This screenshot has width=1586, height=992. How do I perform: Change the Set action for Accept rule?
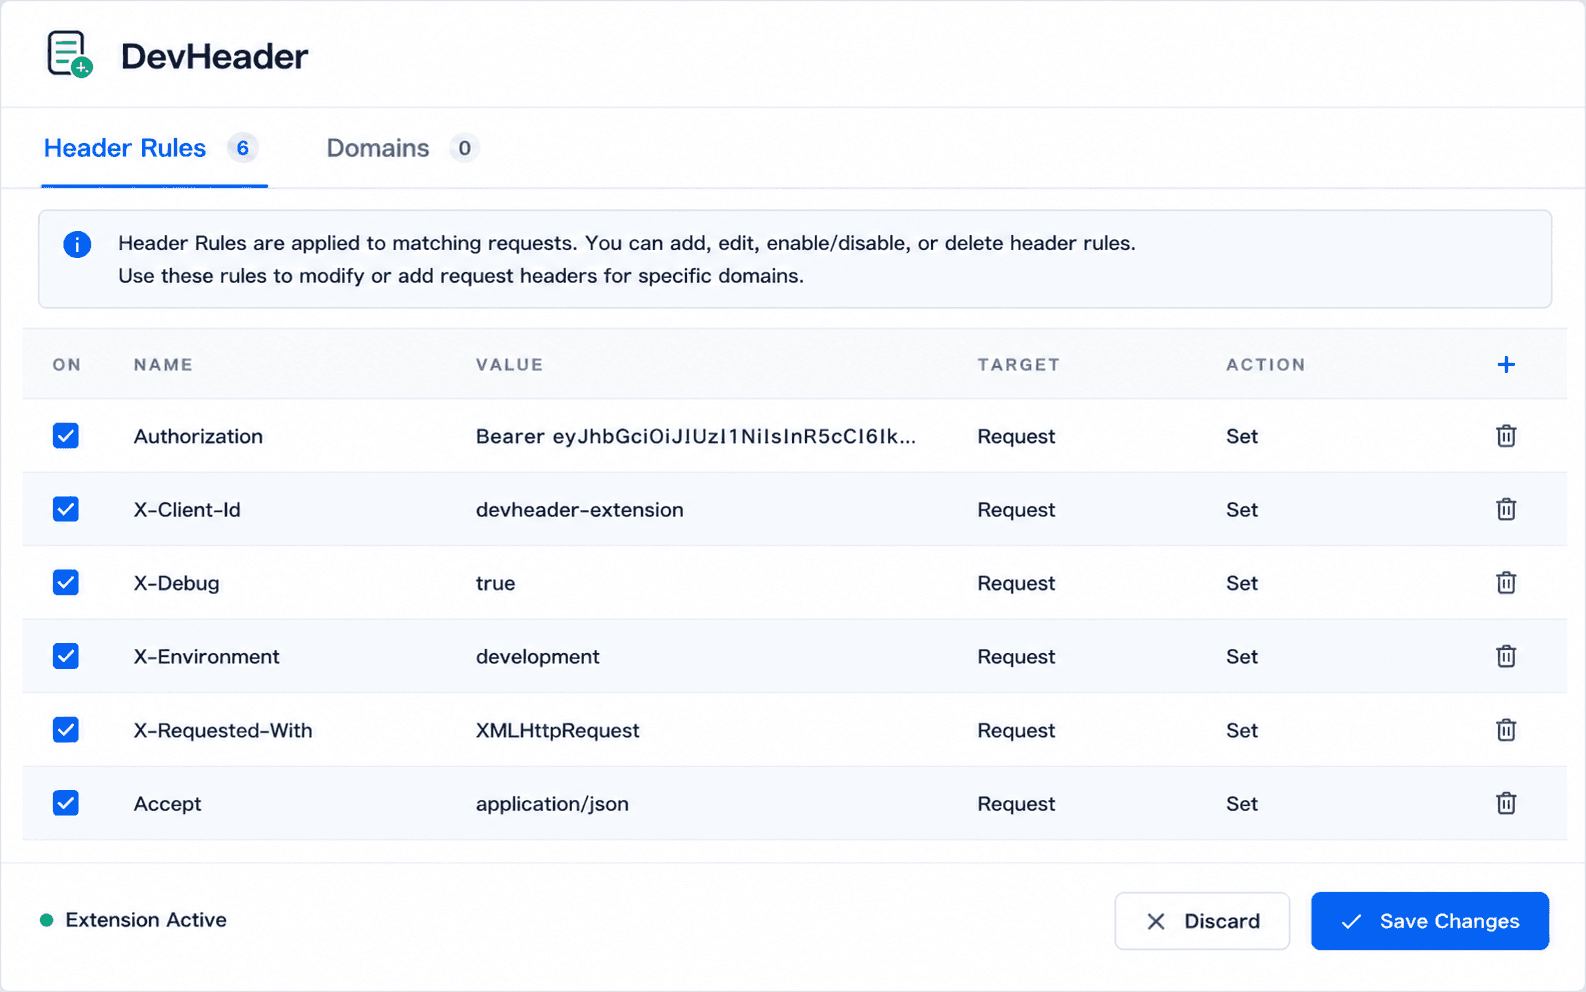pyautogui.click(x=1242, y=803)
